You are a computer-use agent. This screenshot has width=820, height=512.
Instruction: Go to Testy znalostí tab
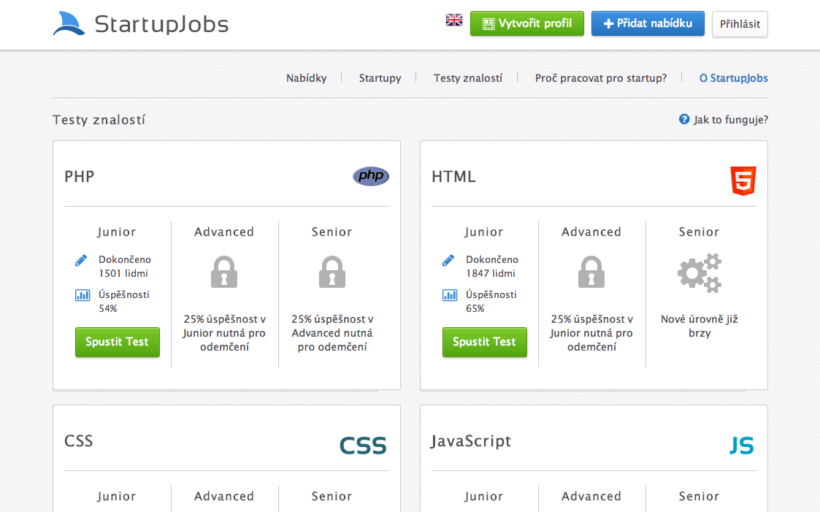[x=468, y=78]
